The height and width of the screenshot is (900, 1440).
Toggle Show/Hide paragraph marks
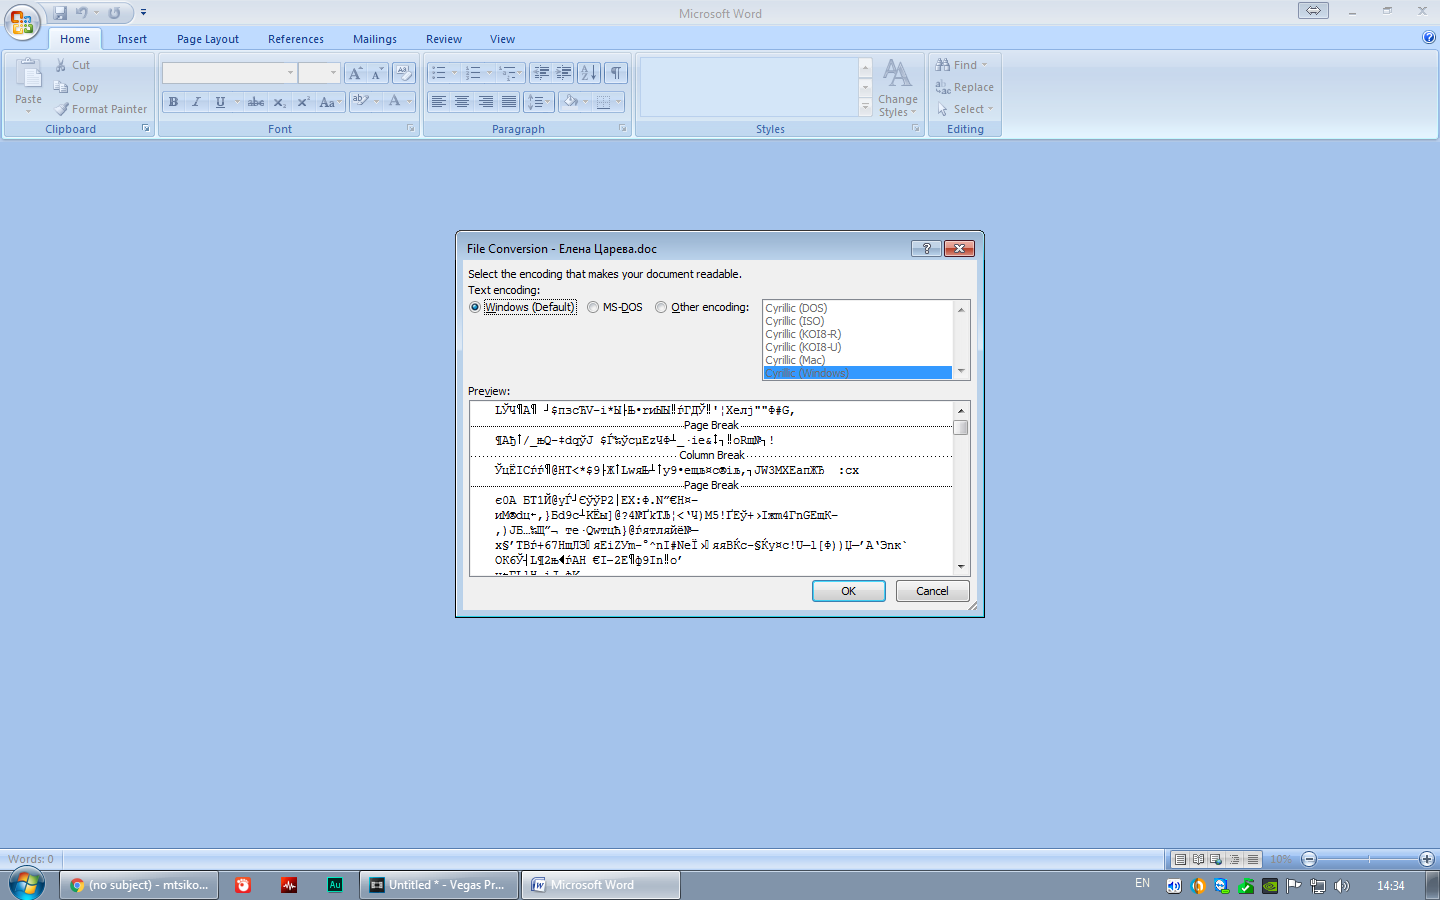616,73
